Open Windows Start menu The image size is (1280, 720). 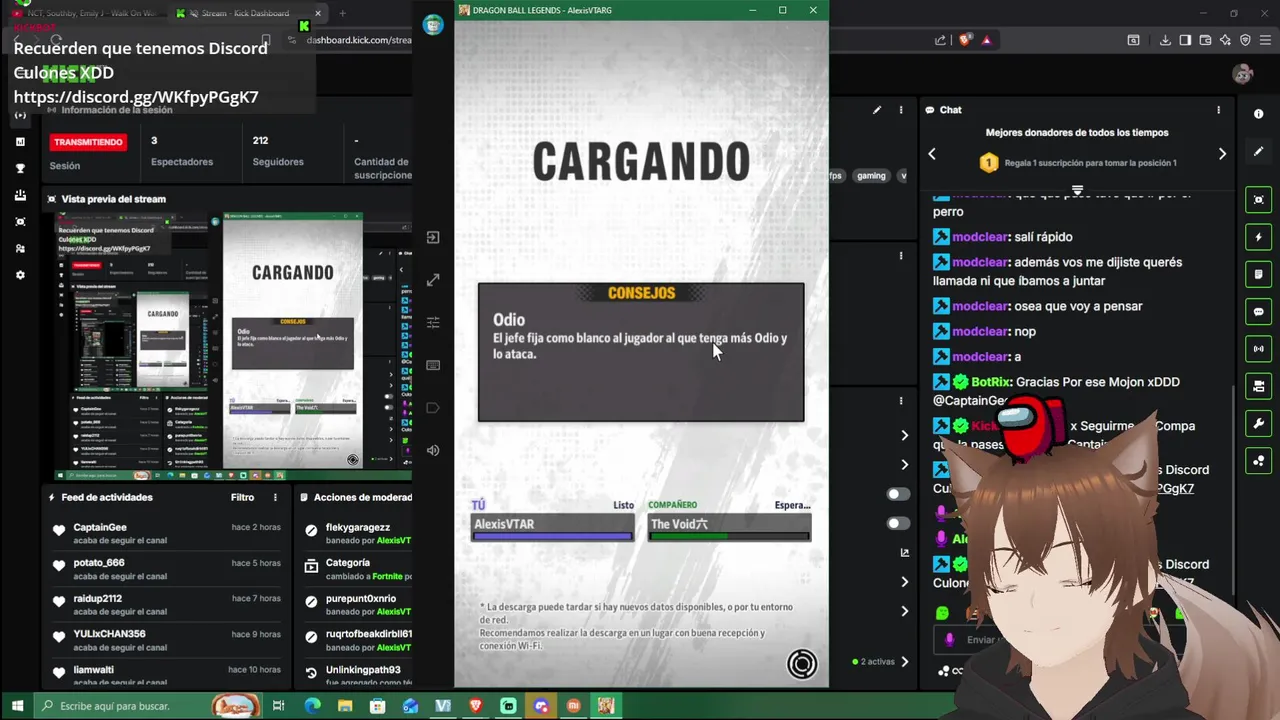[x=17, y=706]
